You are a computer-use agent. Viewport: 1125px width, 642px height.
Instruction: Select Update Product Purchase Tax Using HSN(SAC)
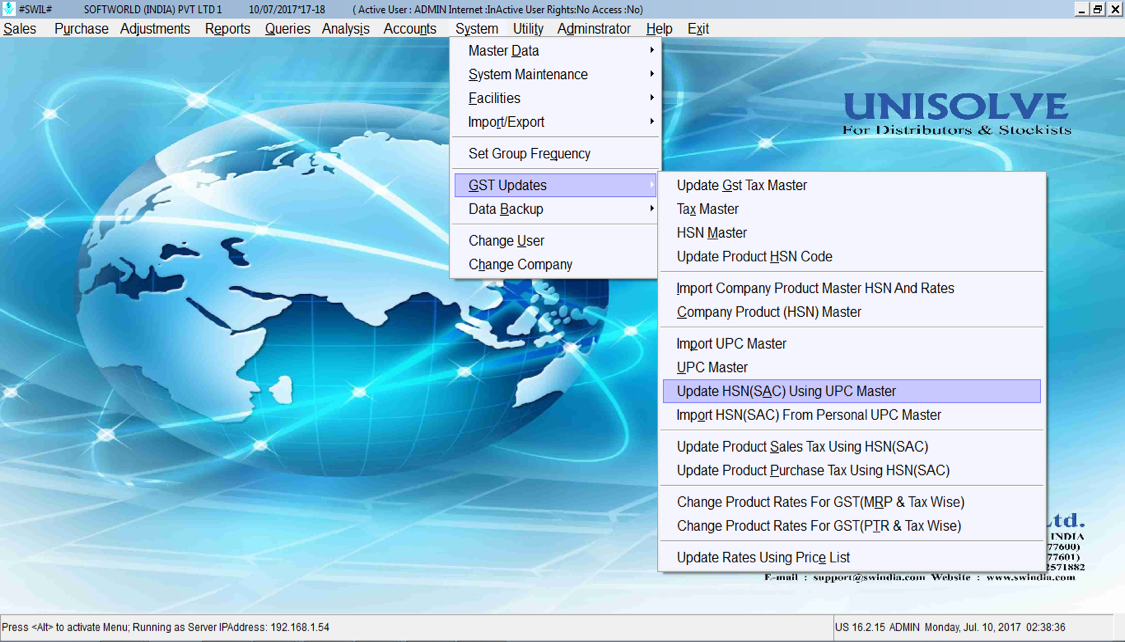[x=852, y=470]
